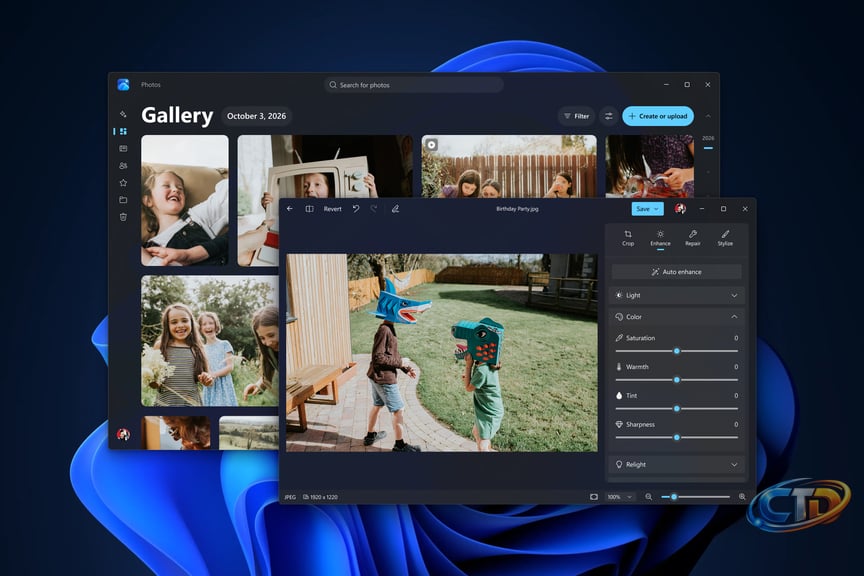
Task: Undo the last edit in the editor
Action: [356, 209]
